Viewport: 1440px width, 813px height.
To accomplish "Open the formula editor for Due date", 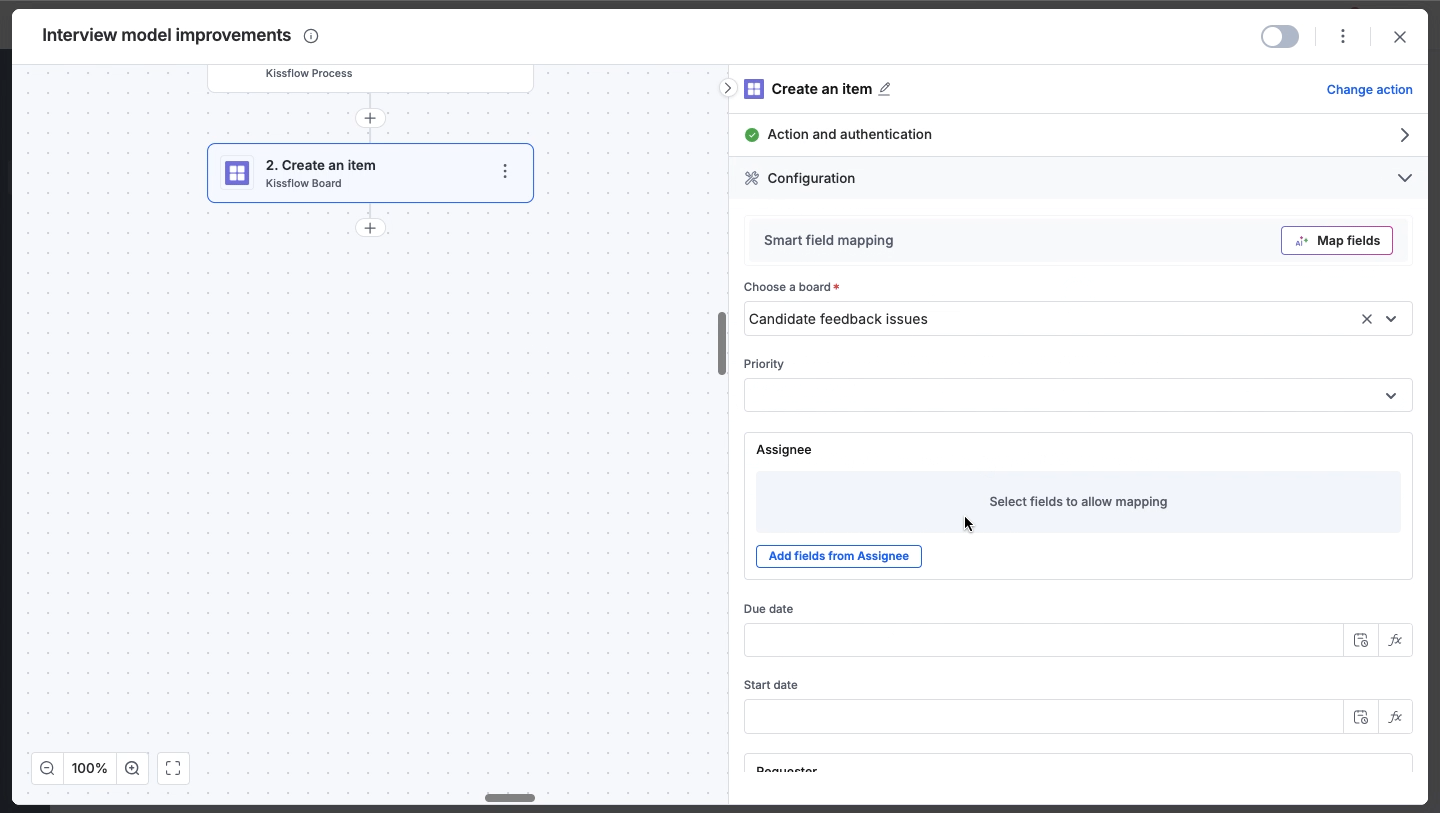I will point(1395,640).
